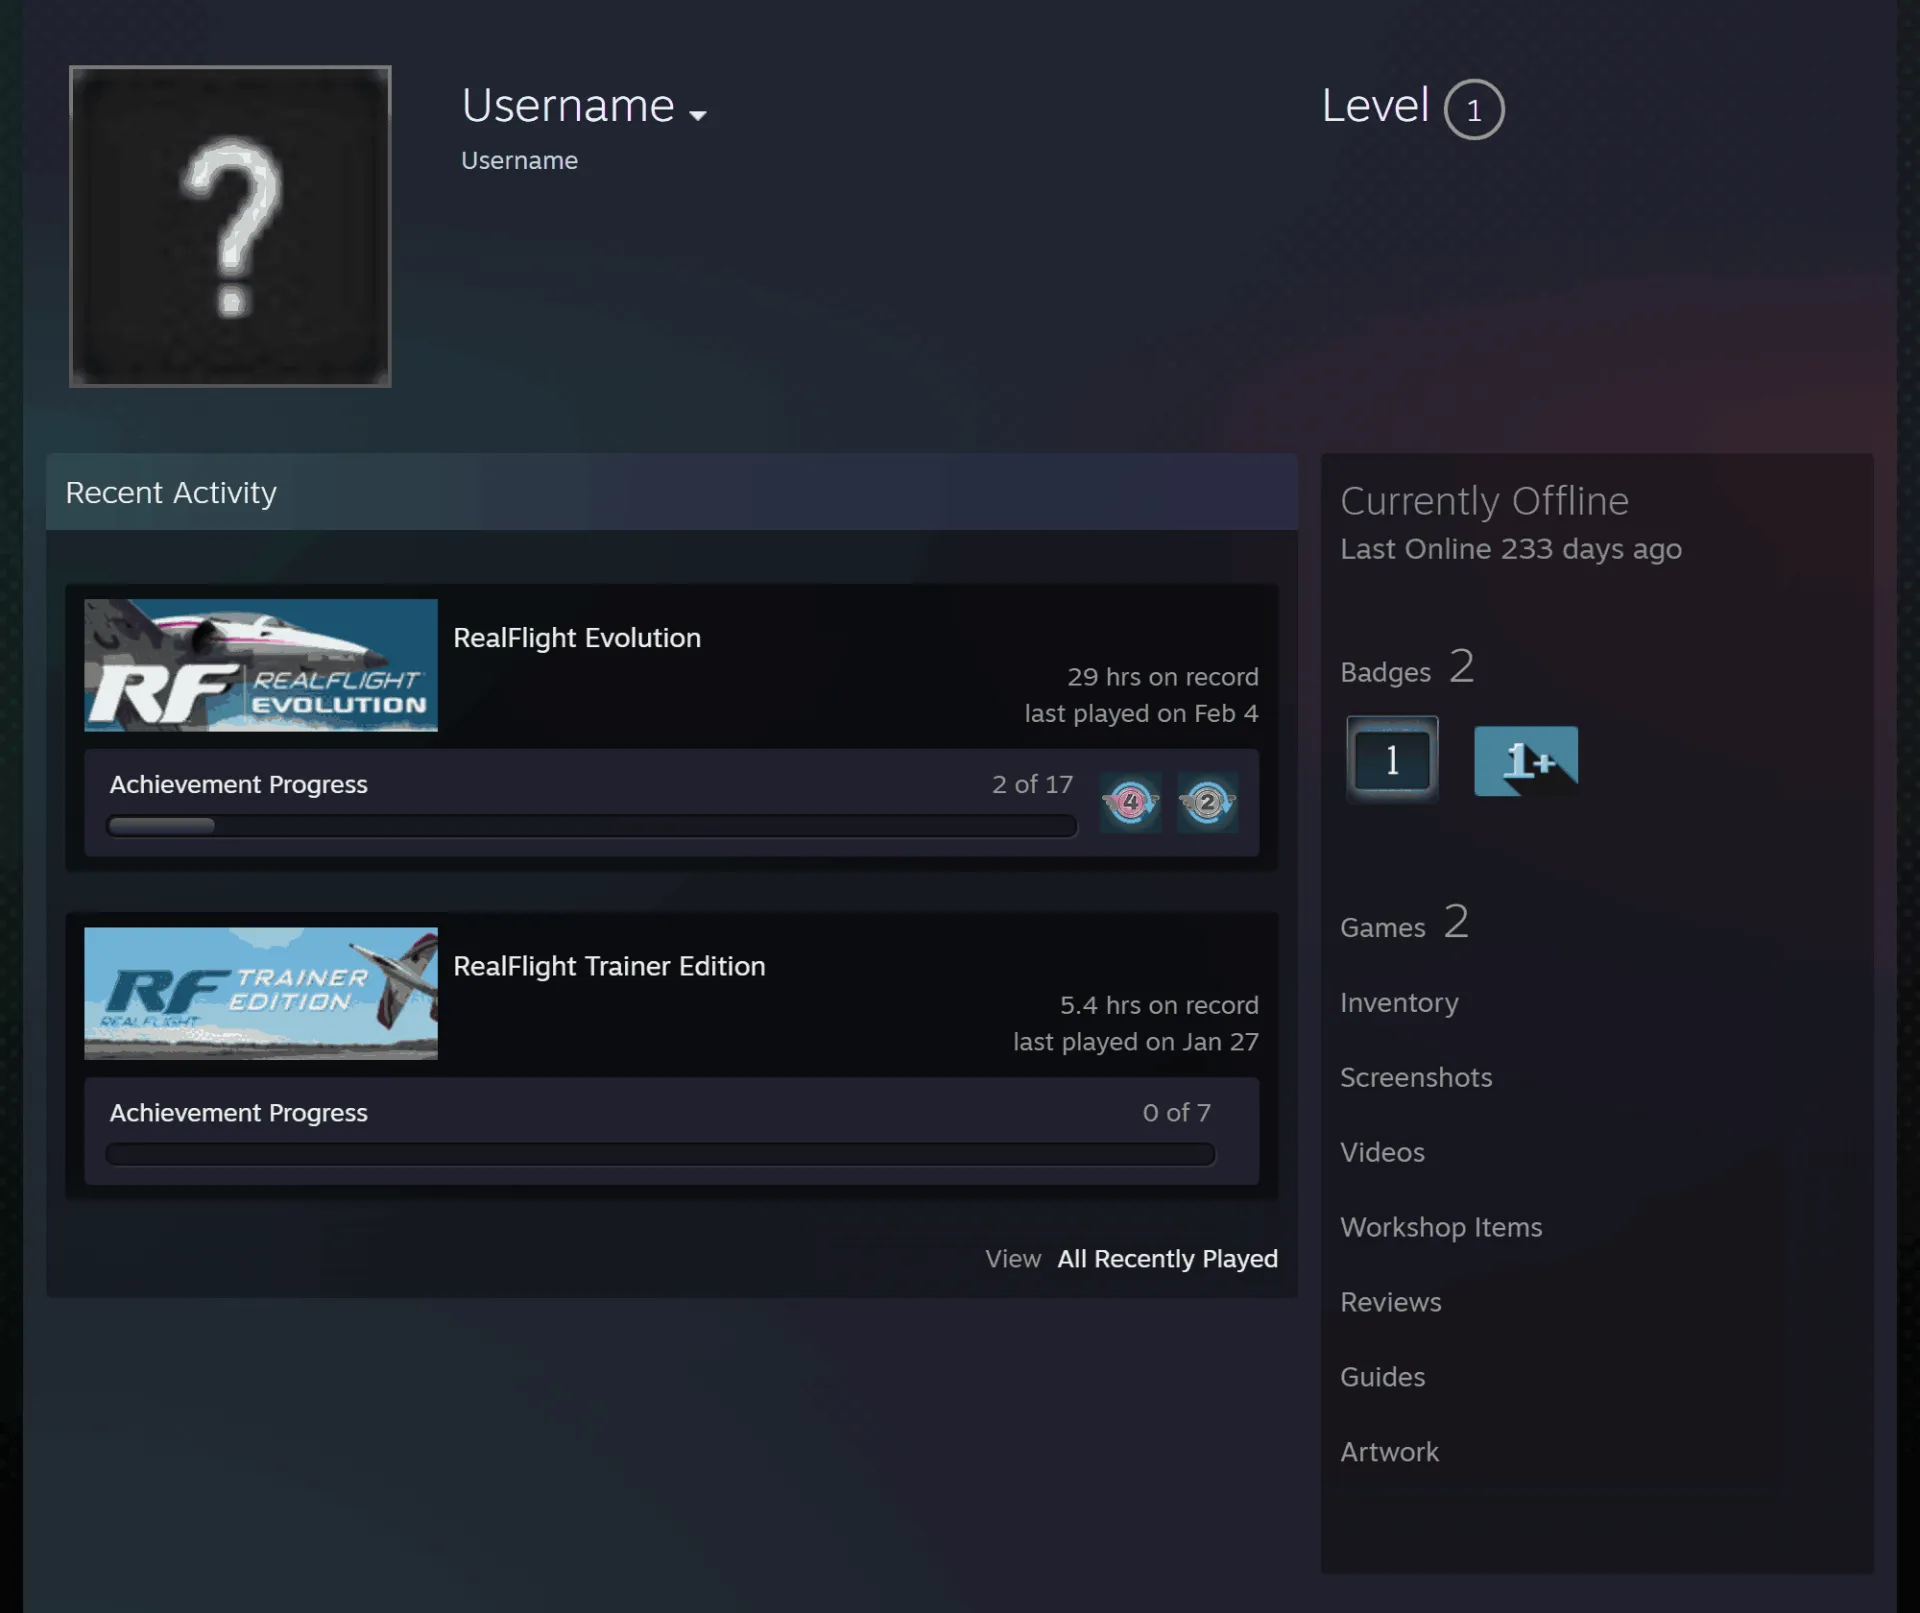View the pink number 4 achievement icon
This screenshot has height=1613, width=1920.
coord(1130,802)
